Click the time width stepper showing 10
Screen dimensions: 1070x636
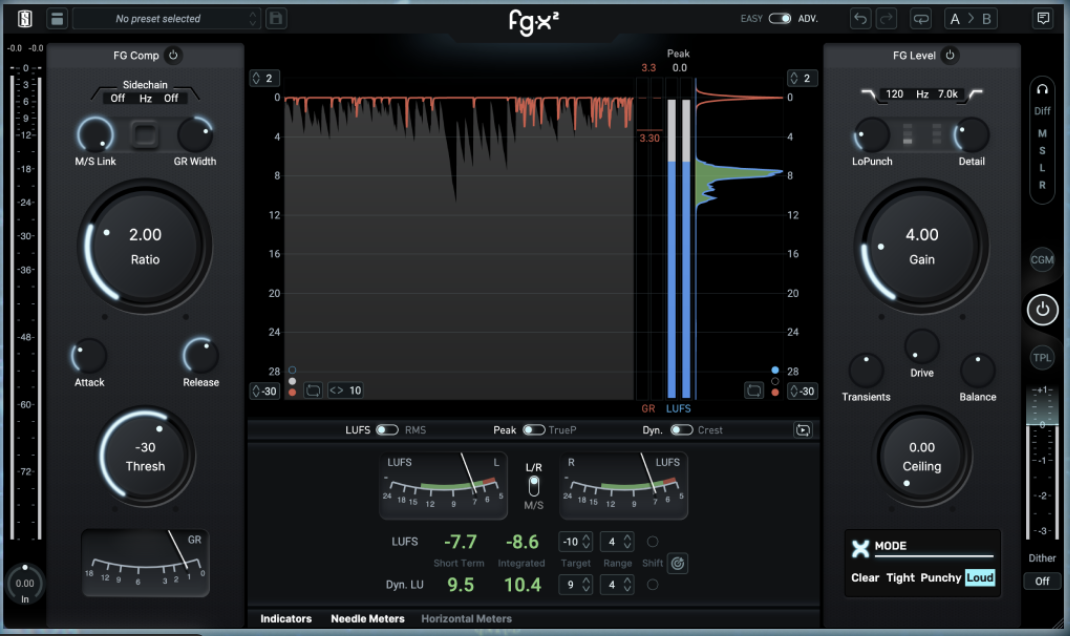pyautogui.click(x=347, y=391)
